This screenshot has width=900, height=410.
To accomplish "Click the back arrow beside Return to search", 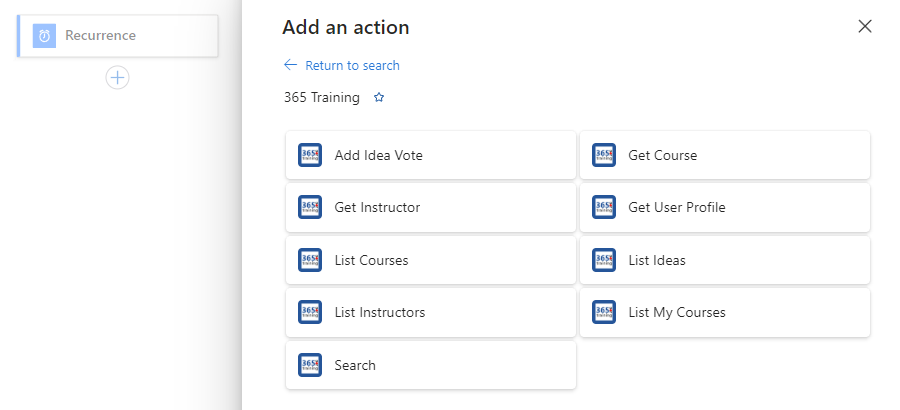I will click(x=290, y=65).
